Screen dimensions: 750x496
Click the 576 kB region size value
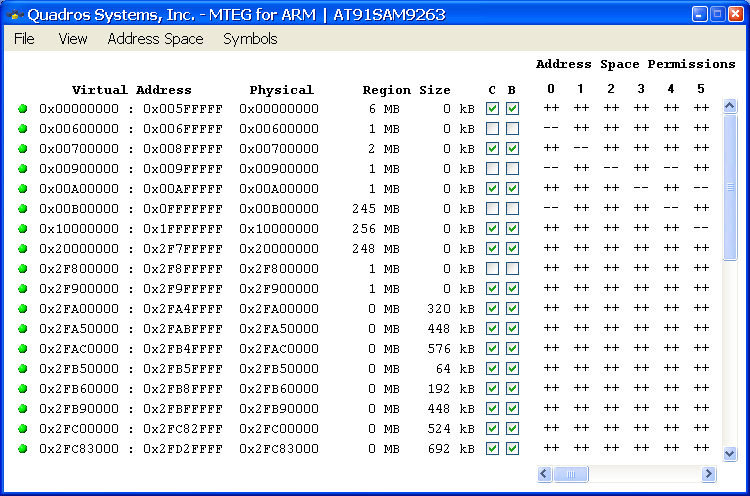(451, 349)
